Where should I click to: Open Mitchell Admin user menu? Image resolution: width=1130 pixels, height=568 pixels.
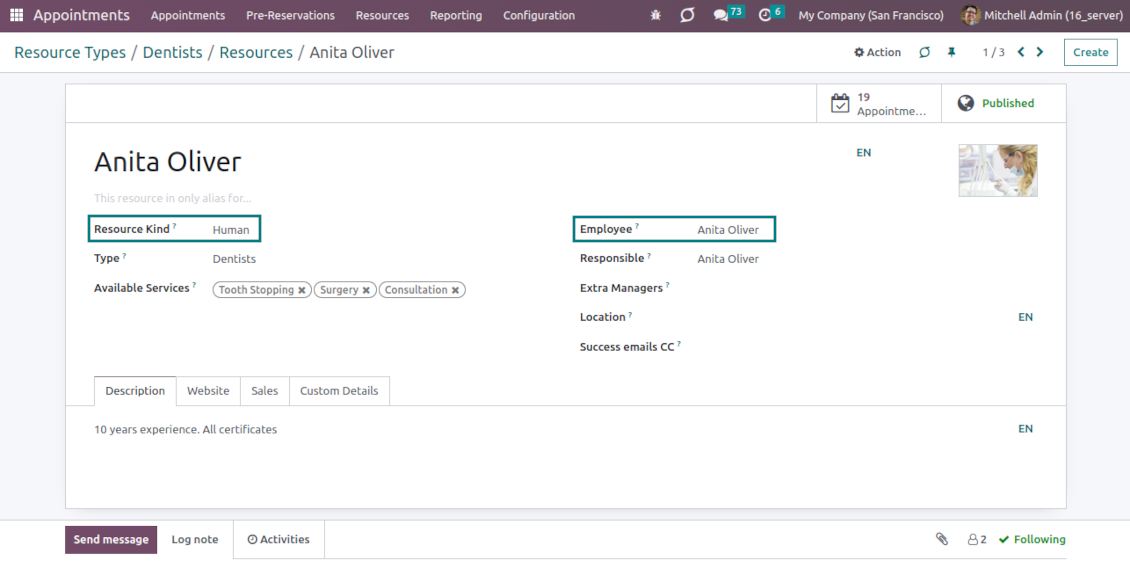point(1039,15)
